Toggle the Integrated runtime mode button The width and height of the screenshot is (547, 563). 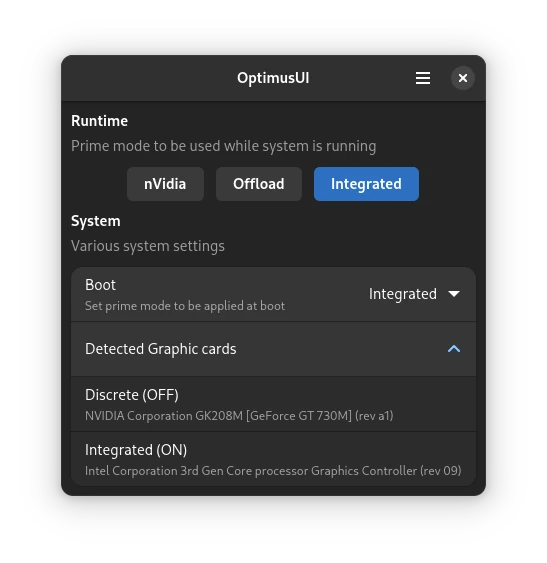366,184
